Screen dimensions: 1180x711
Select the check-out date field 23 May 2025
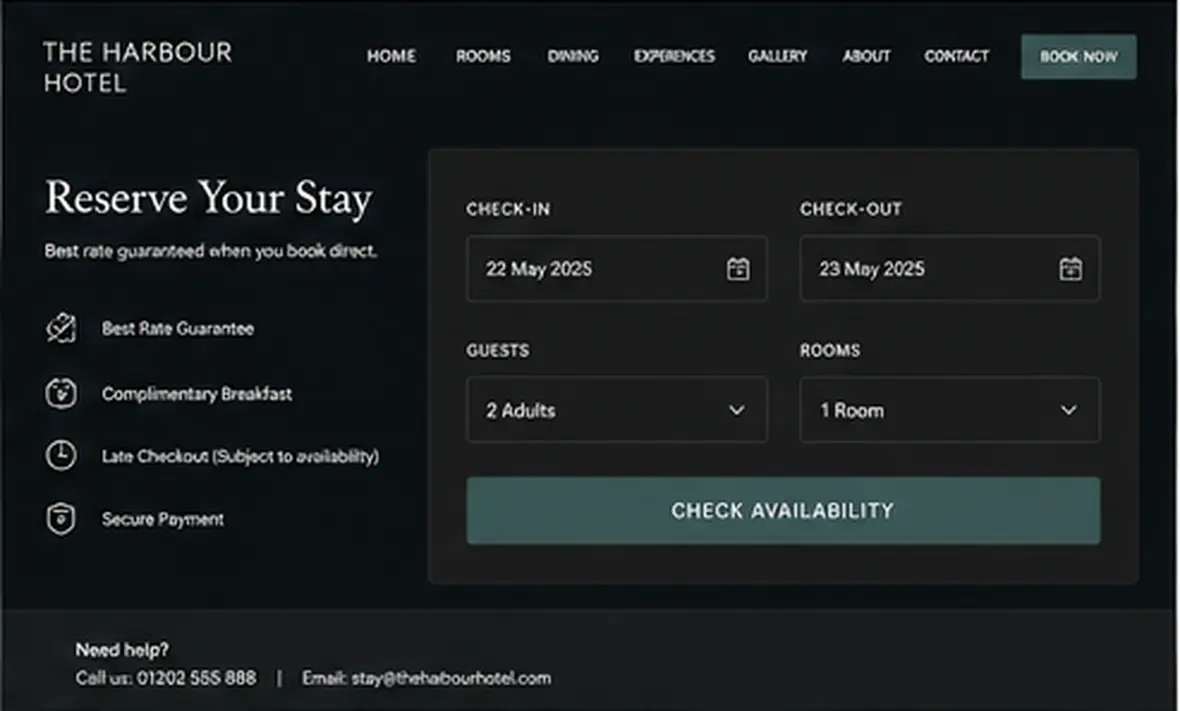point(950,269)
